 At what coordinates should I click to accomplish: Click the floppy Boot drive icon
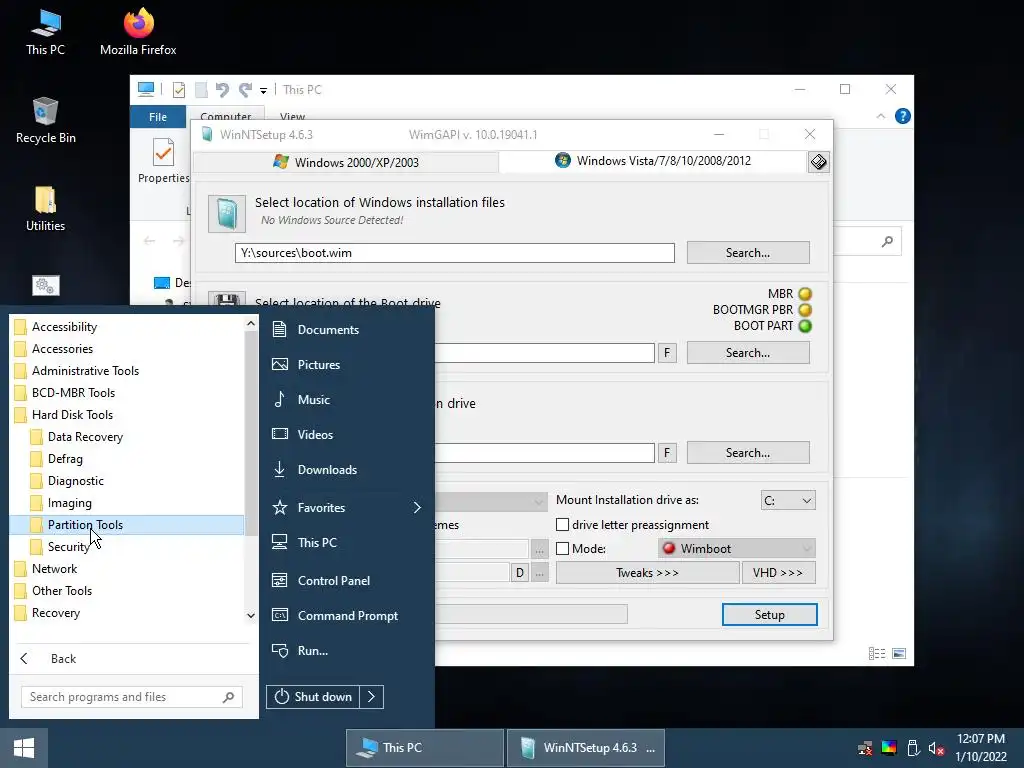tap(227, 299)
